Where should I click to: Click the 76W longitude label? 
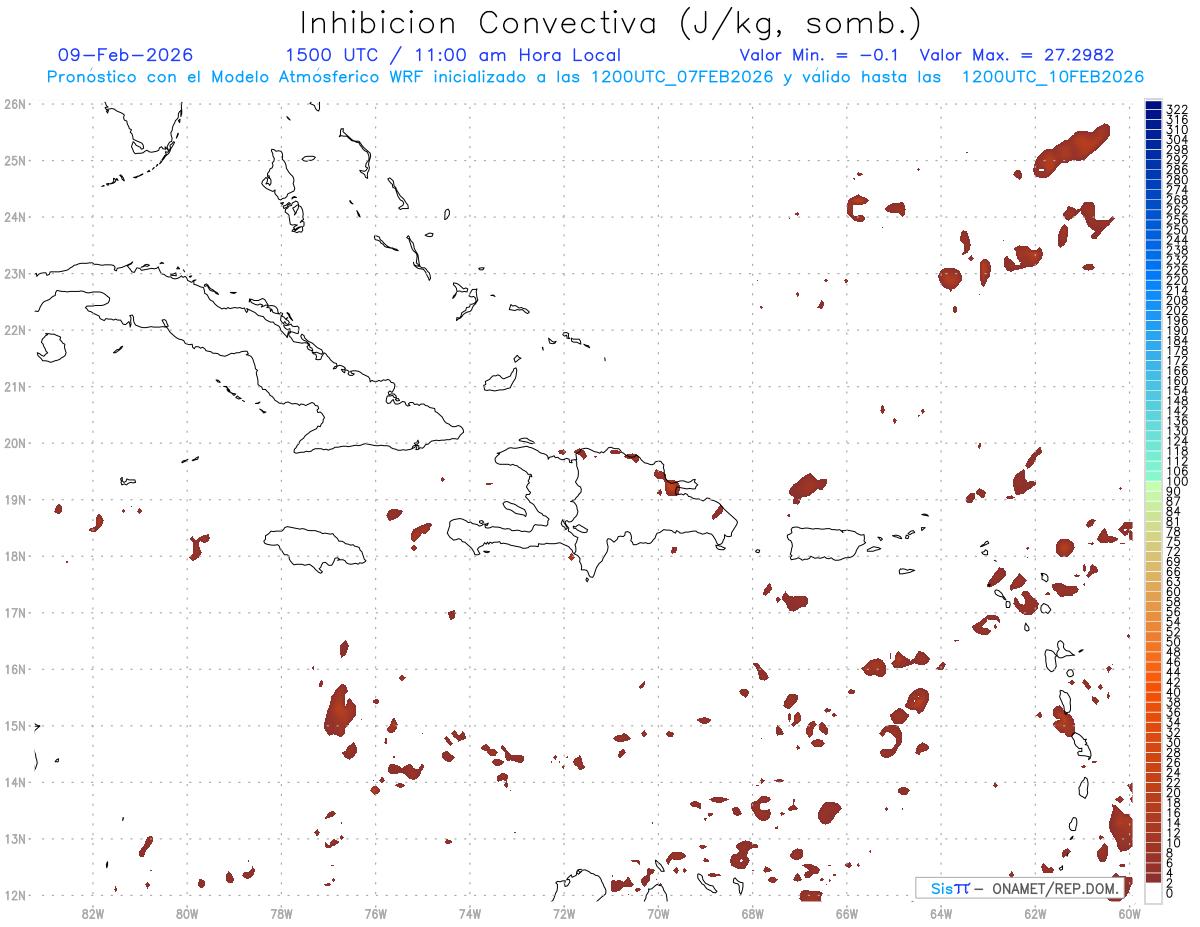point(375,912)
